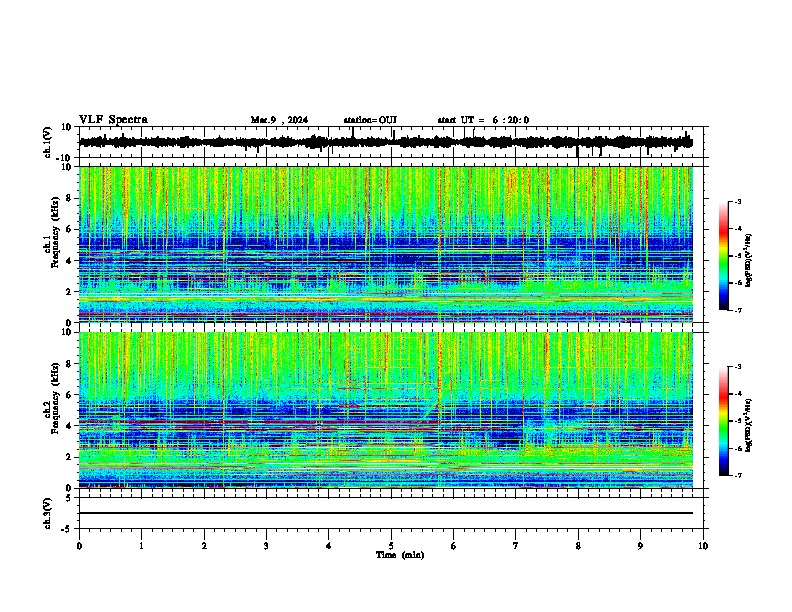Click ch.2 "Frequency (kHz)" y-axis label
The height and width of the screenshot is (612, 792).
tap(55, 398)
